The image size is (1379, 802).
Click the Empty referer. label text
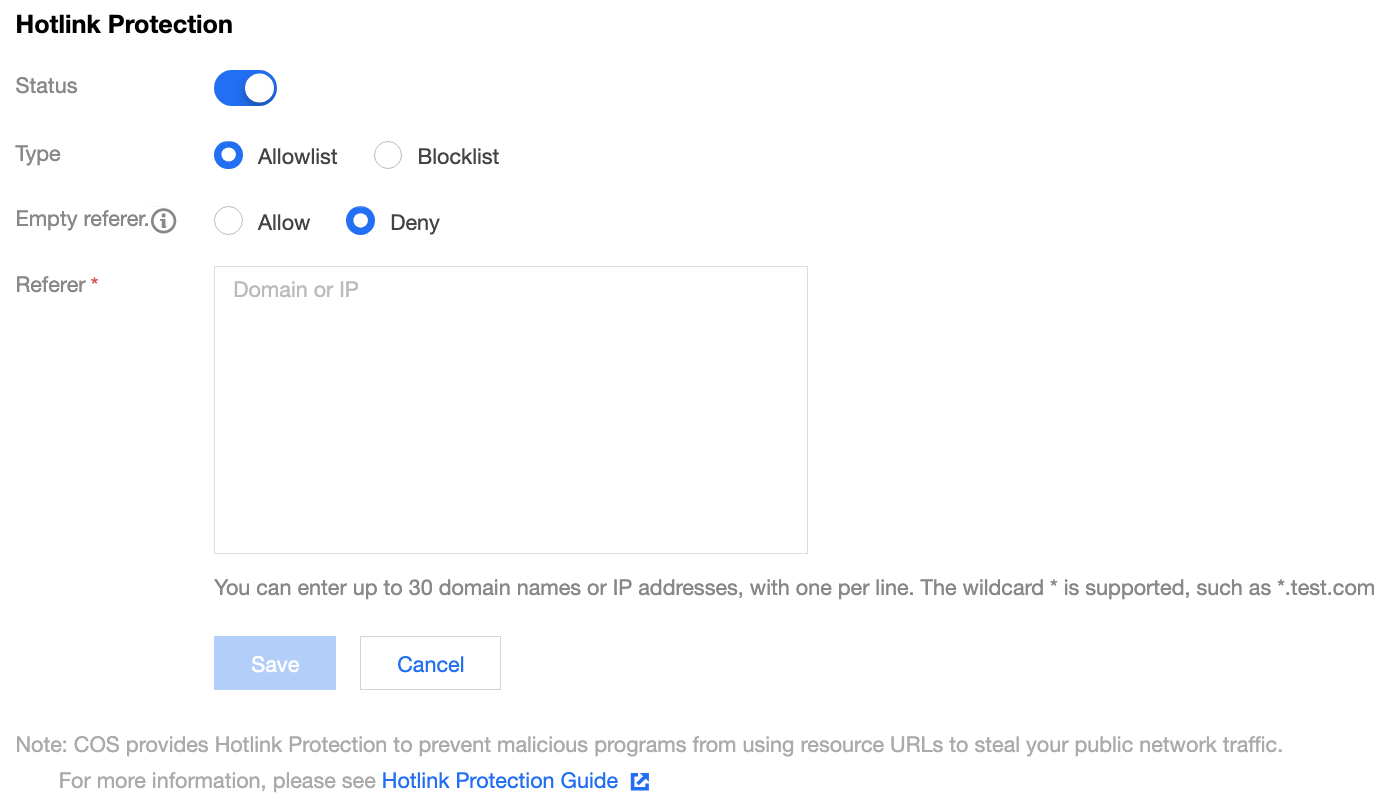(82, 220)
